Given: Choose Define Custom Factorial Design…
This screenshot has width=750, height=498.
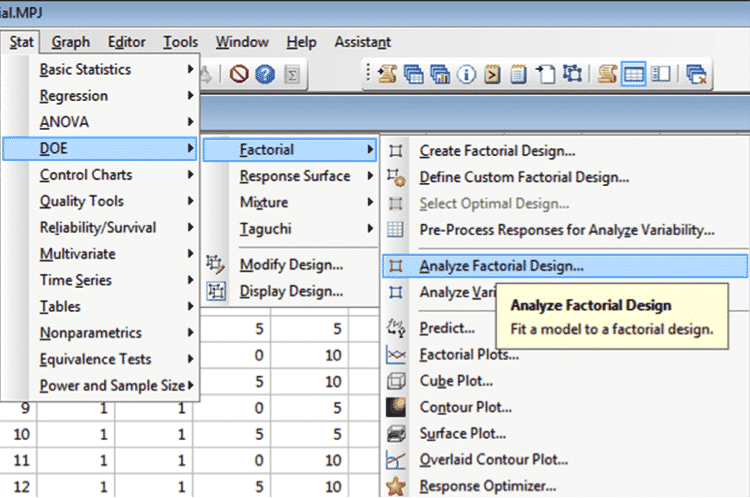Looking at the screenshot, I should [565, 177].
